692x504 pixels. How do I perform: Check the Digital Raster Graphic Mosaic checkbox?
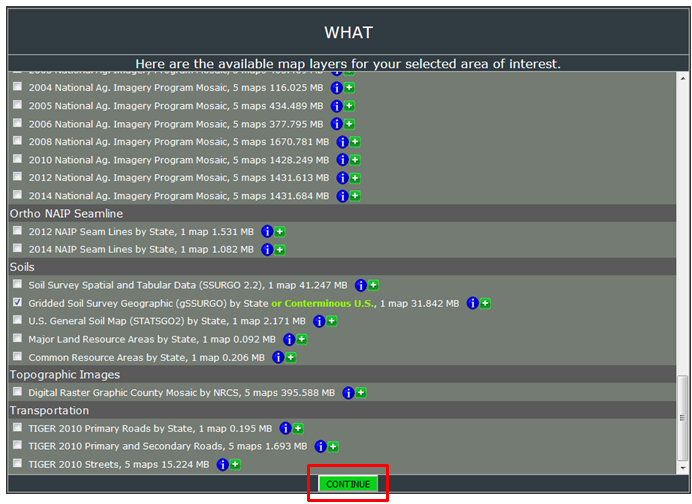[17, 391]
